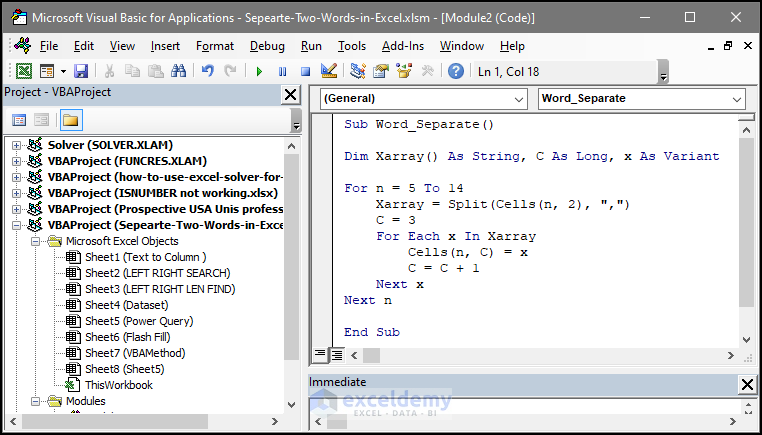This screenshot has width=762, height=435.
Task: Open VBA Help question mark icon
Action: click(456, 72)
